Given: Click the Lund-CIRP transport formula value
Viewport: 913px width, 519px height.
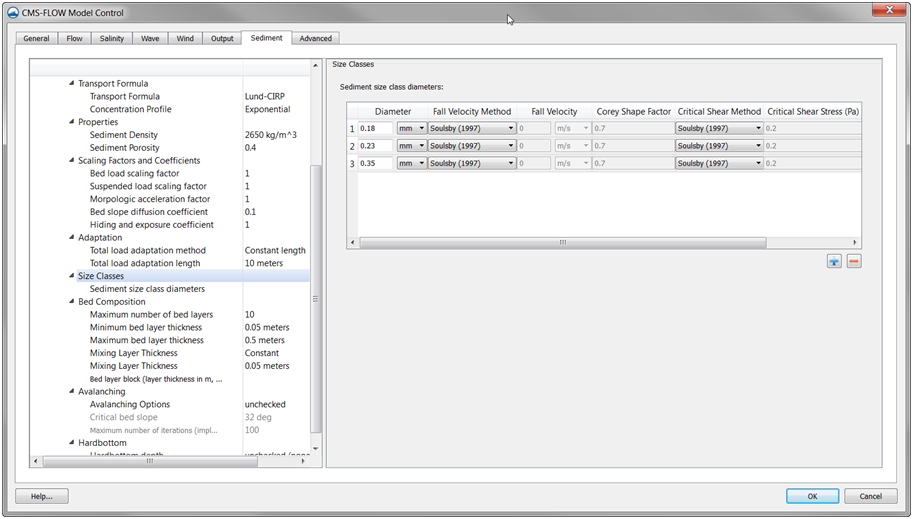Looking at the screenshot, I should coord(265,96).
